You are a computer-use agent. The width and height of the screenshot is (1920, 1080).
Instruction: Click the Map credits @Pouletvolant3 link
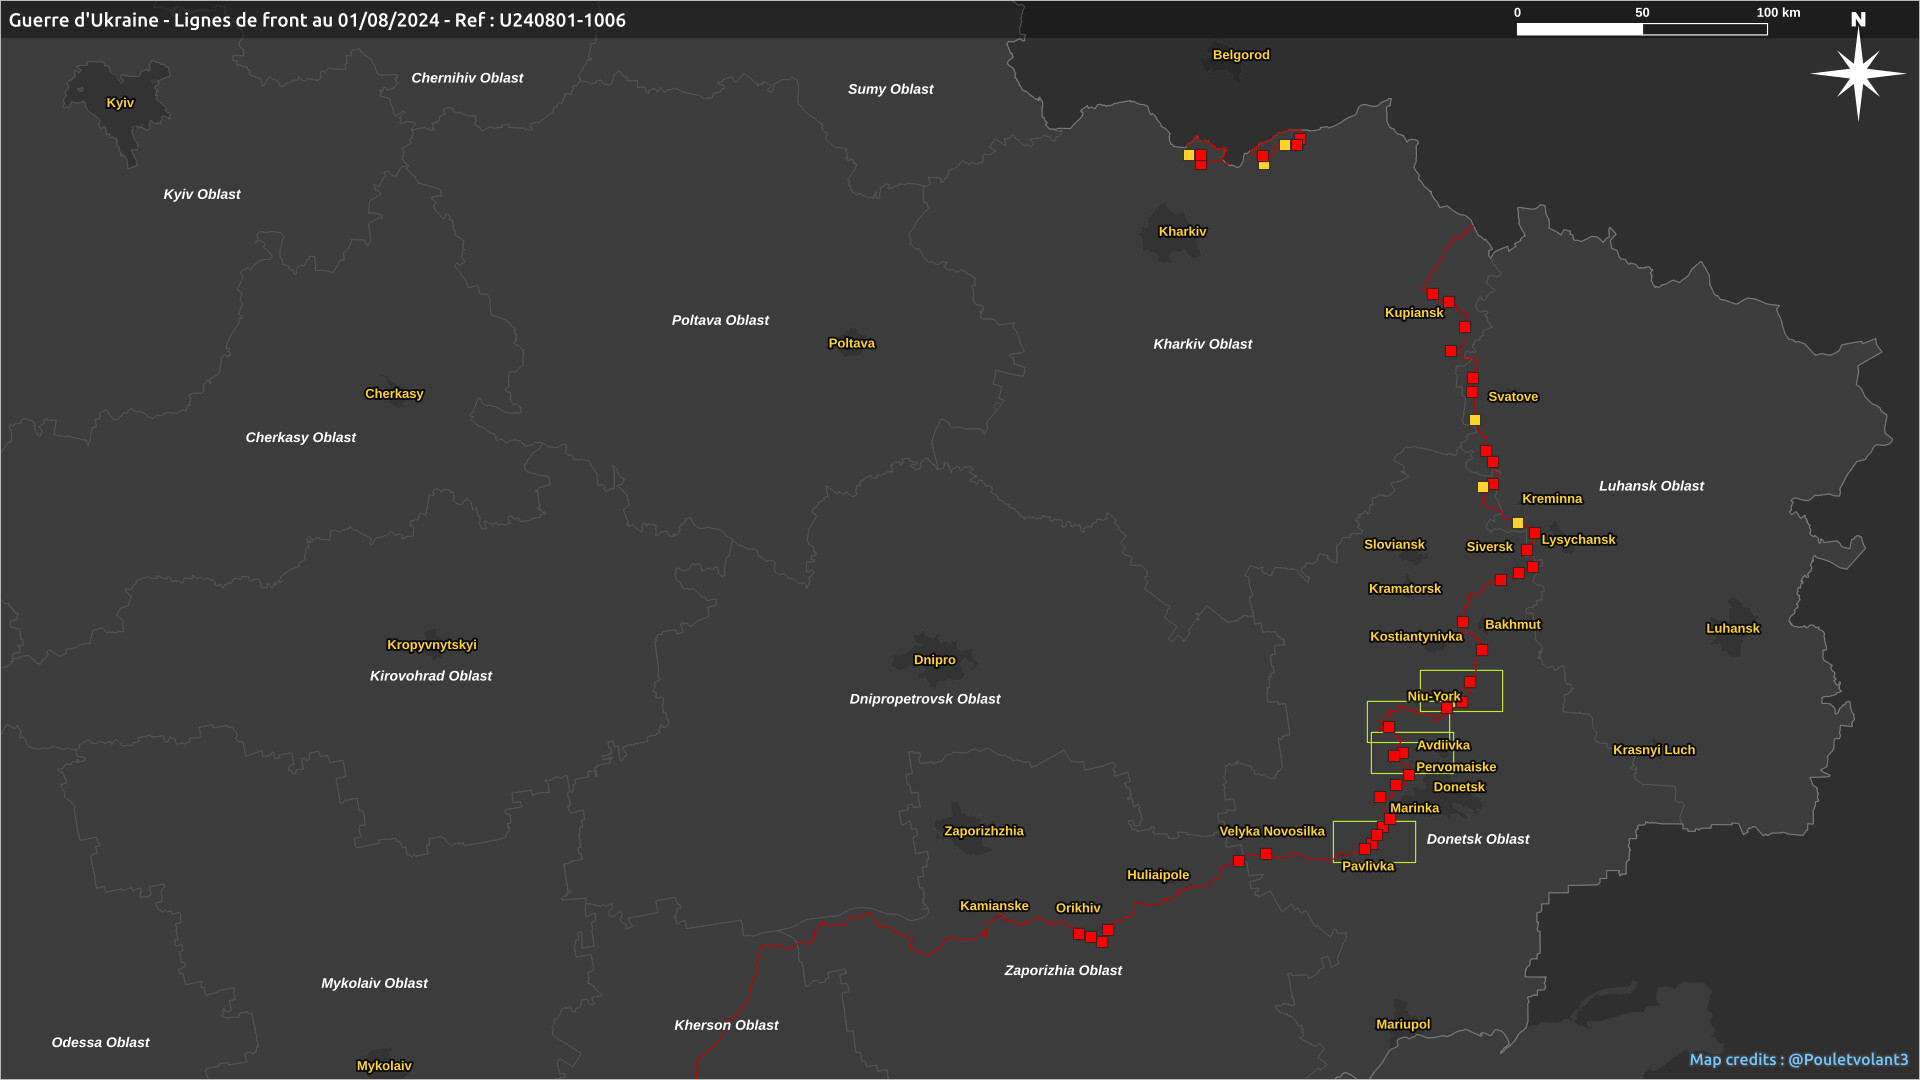tap(1798, 1059)
